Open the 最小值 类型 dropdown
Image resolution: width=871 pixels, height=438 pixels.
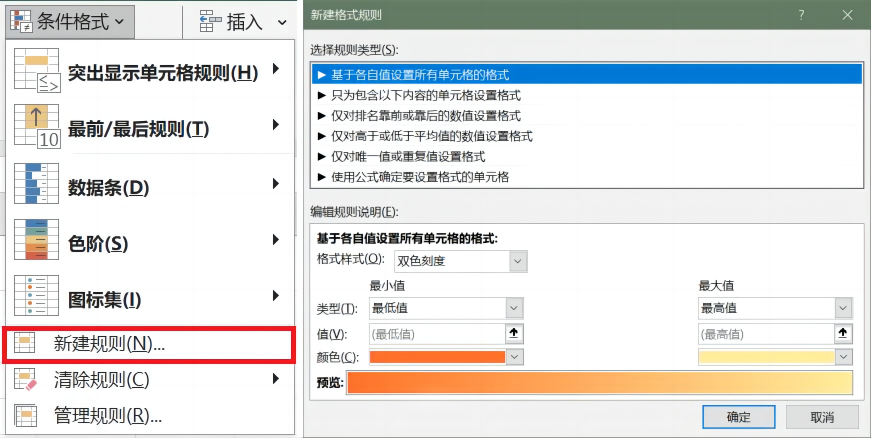click(x=446, y=309)
